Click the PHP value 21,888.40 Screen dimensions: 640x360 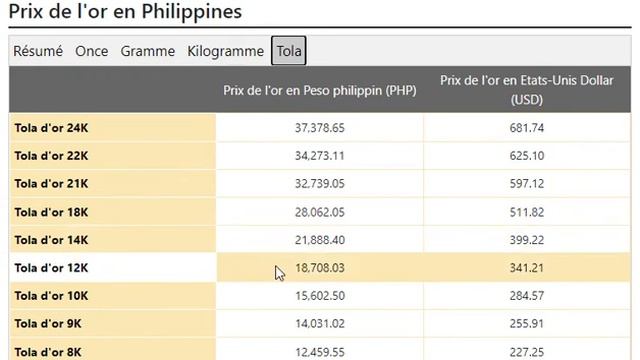[320, 240]
